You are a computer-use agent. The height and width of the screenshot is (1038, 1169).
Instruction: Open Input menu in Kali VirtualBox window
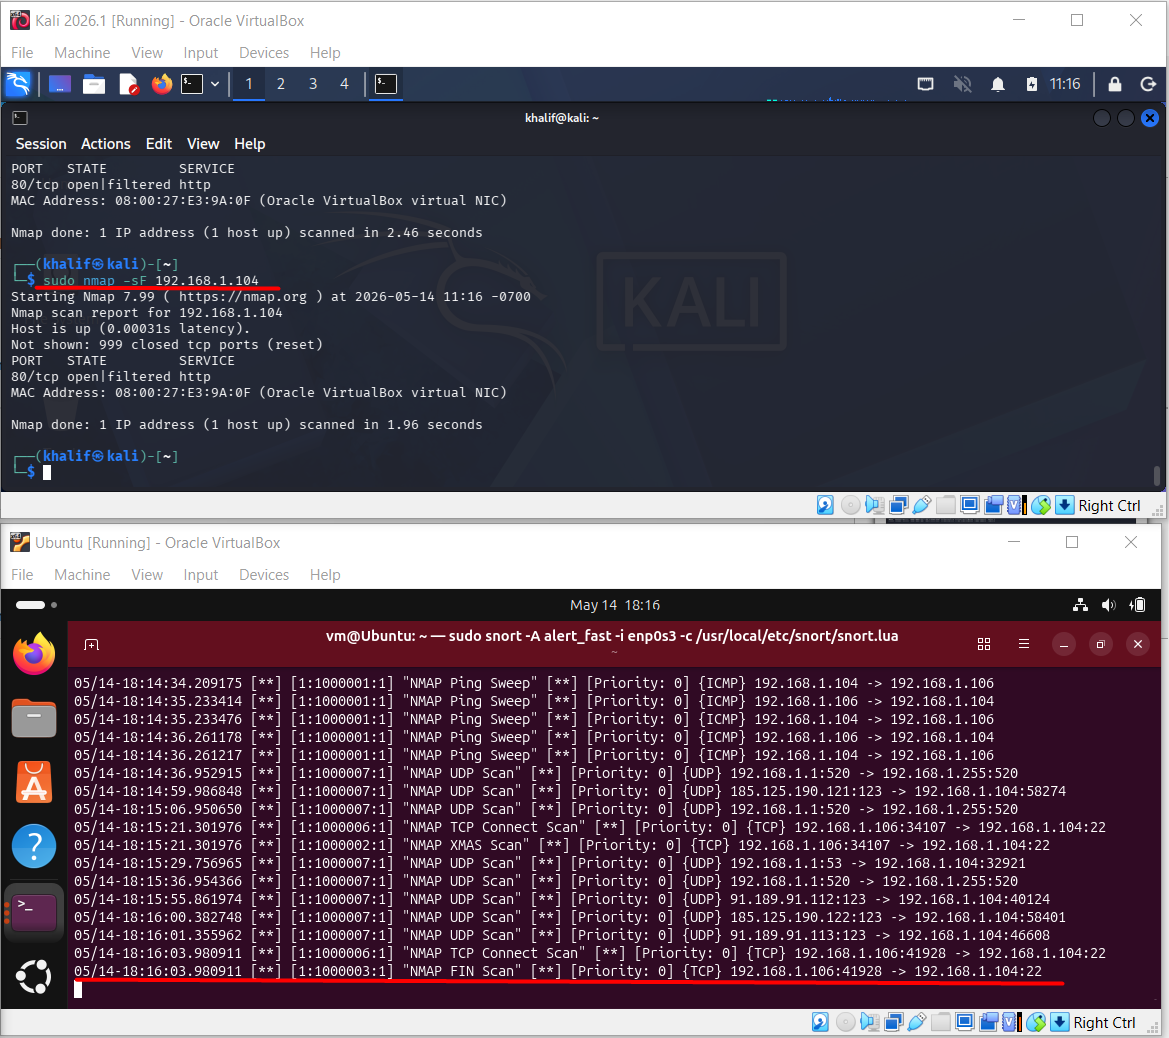click(x=201, y=53)
